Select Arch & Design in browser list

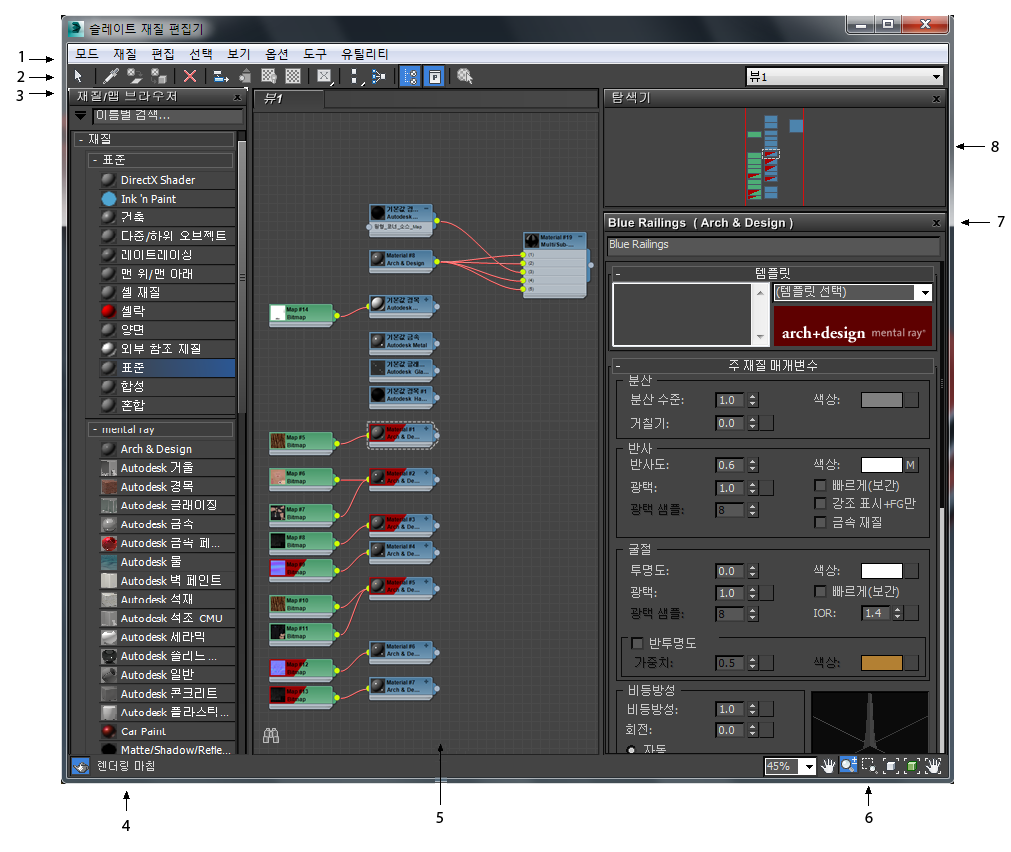point(168,449)
